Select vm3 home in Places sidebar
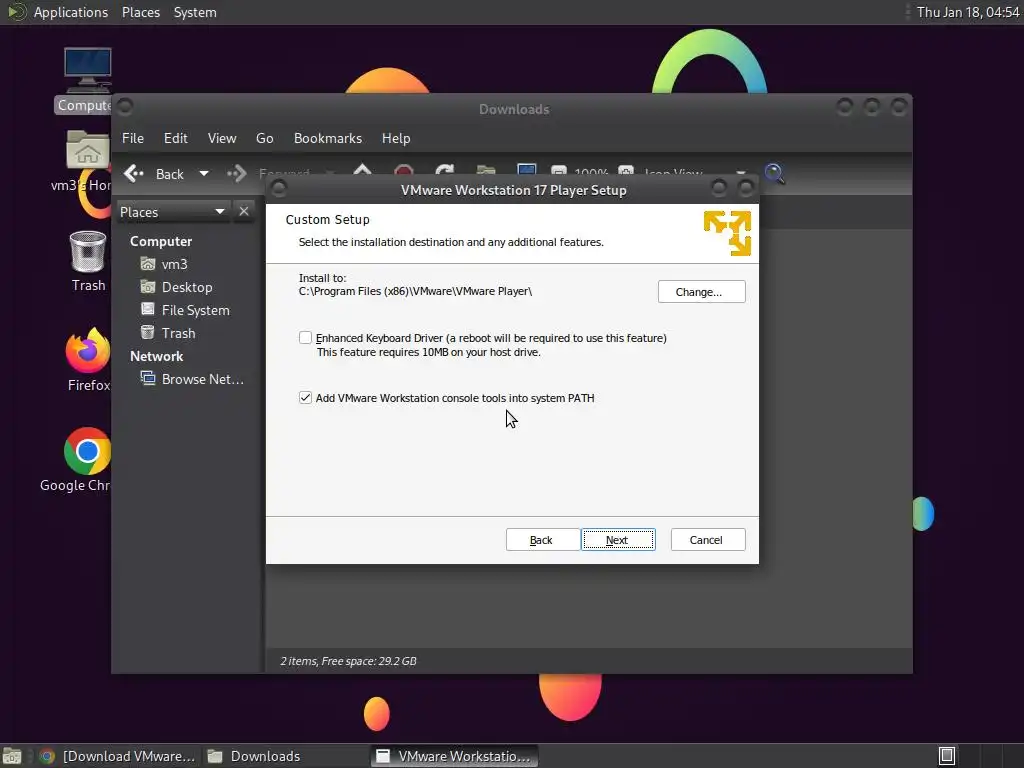Image resolution: width=1024 pixels, height=768 pixels. pyautogui.click(x=174, y=264)
